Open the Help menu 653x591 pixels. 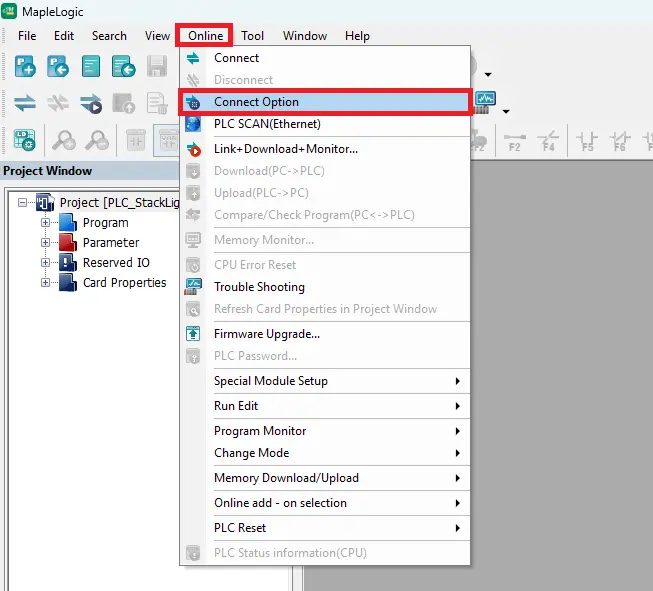pos(357,36)
